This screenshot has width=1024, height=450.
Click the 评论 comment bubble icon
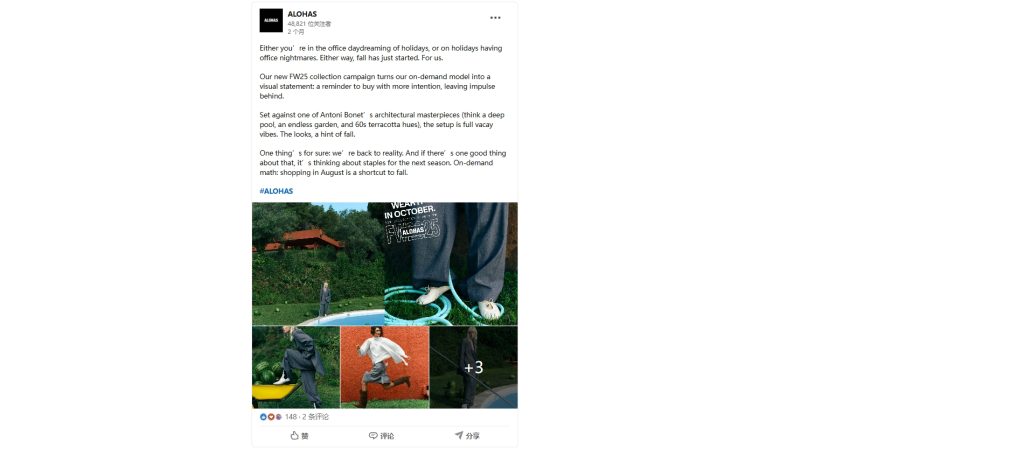coord(373,436)
